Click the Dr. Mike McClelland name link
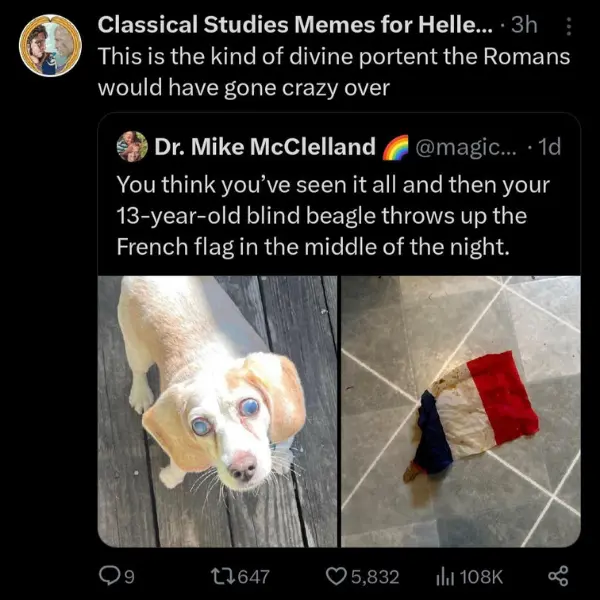Image resolution: width=600 pixels, height=600 pixels. click(265, 148)
